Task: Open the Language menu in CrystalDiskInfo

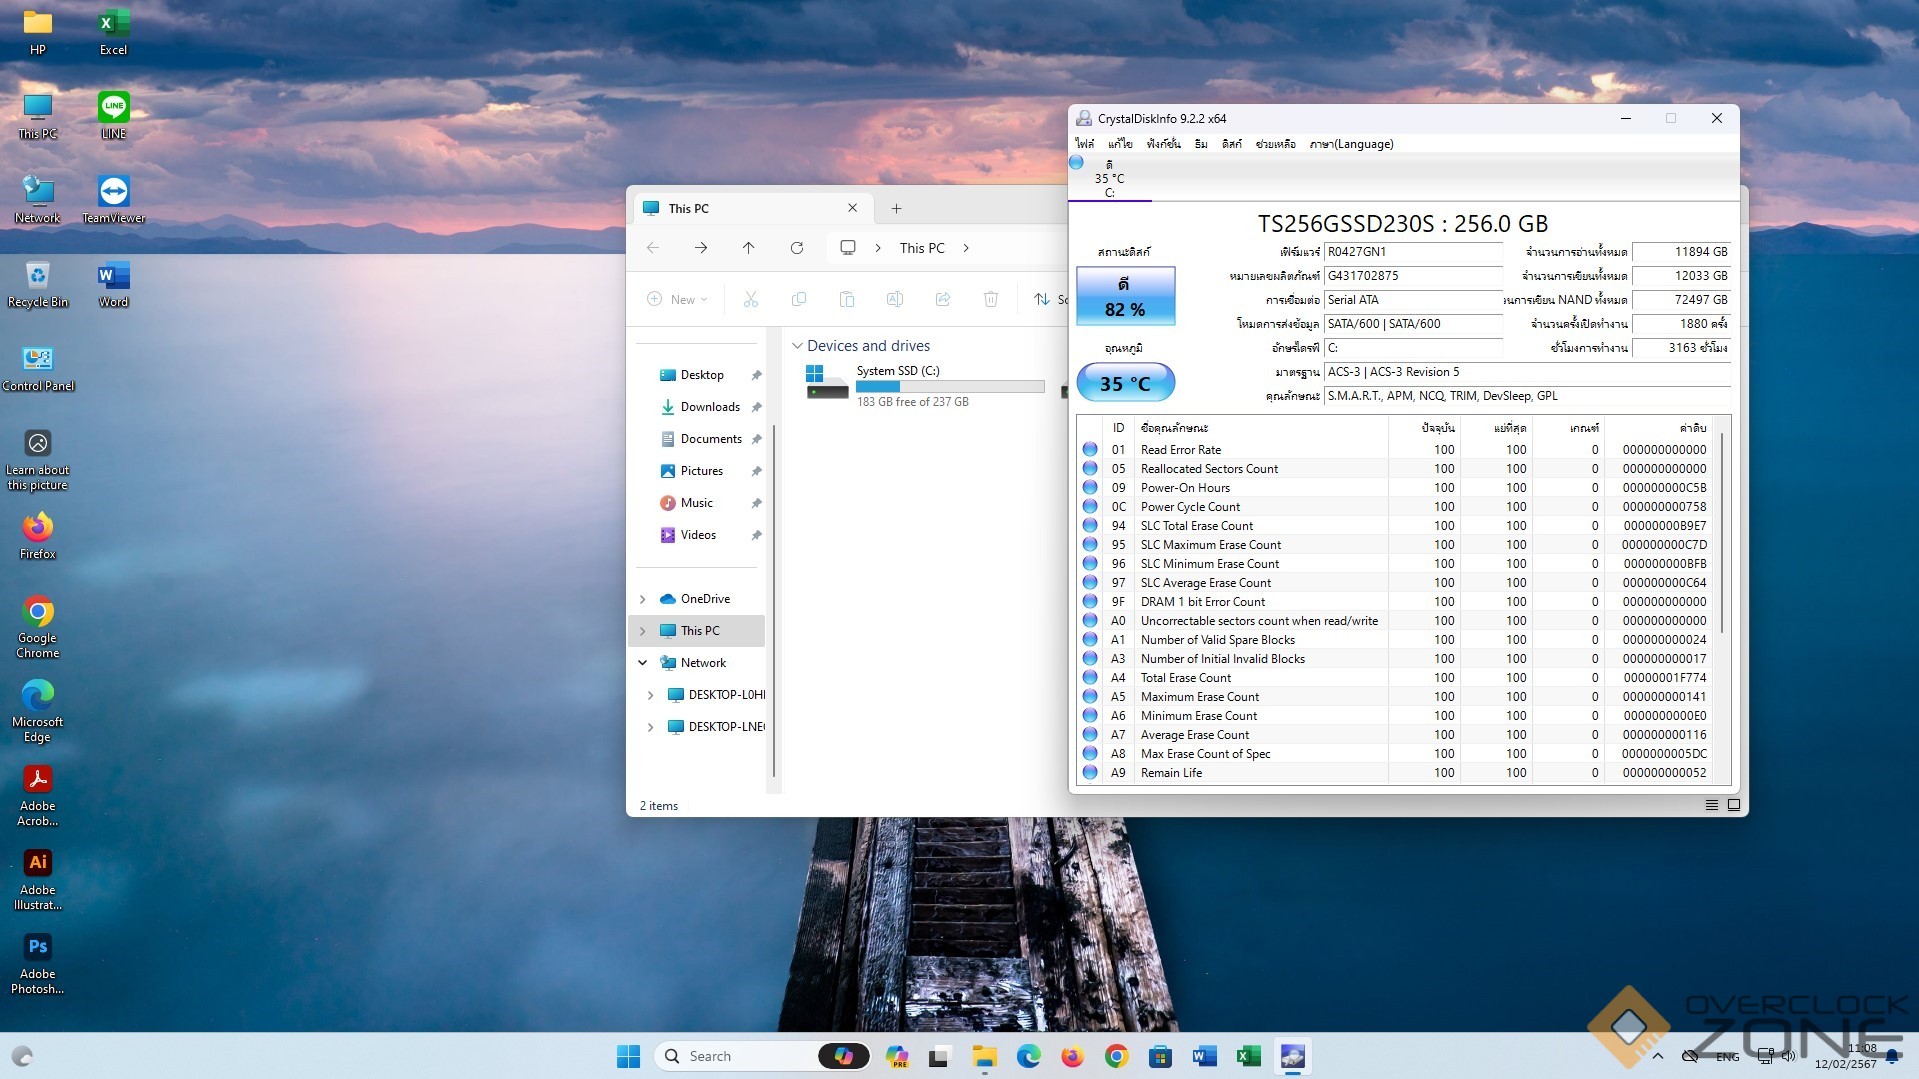Action: point(1351,144)
